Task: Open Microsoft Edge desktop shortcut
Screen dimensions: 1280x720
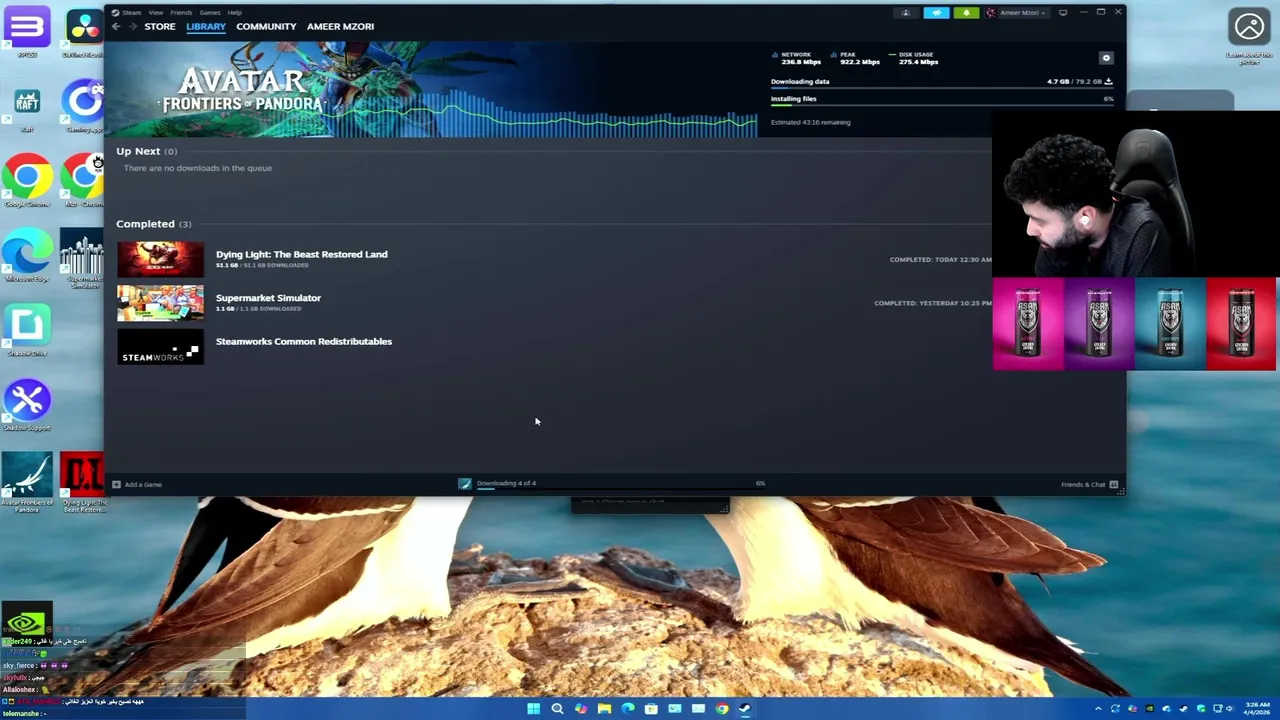Action: (x=27, y=256)
